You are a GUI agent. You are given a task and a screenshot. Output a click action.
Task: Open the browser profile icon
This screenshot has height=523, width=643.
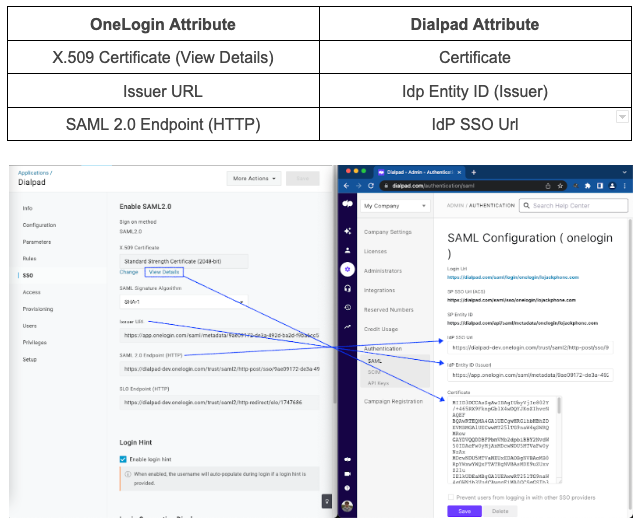point(612,186)
